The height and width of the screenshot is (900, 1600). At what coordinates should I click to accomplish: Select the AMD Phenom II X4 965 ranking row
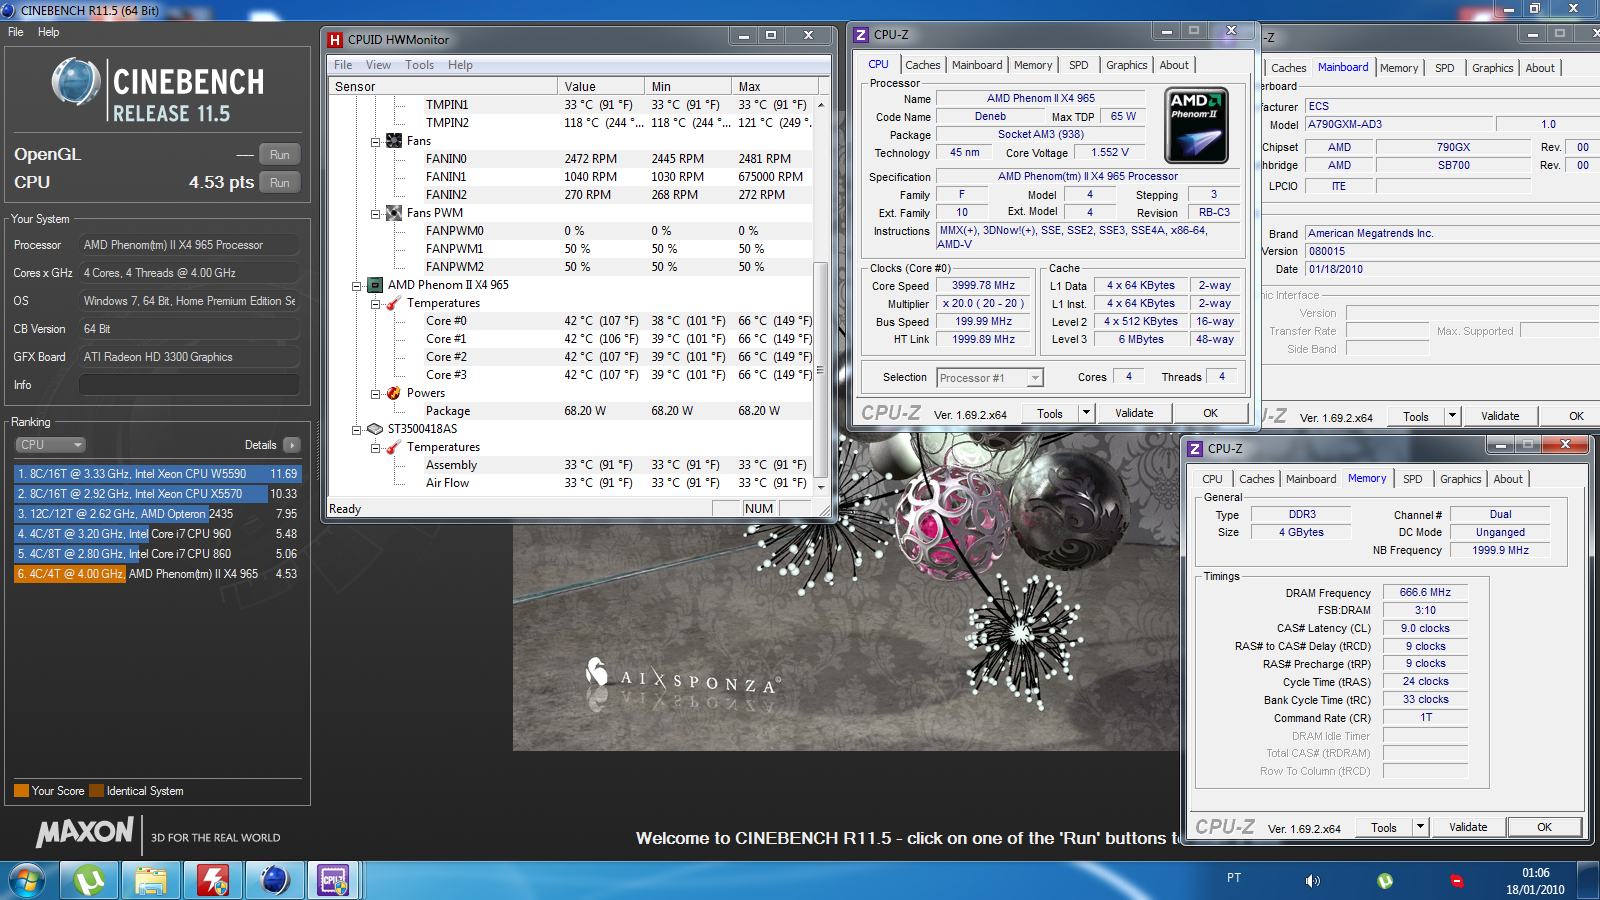tap(157, 574)
